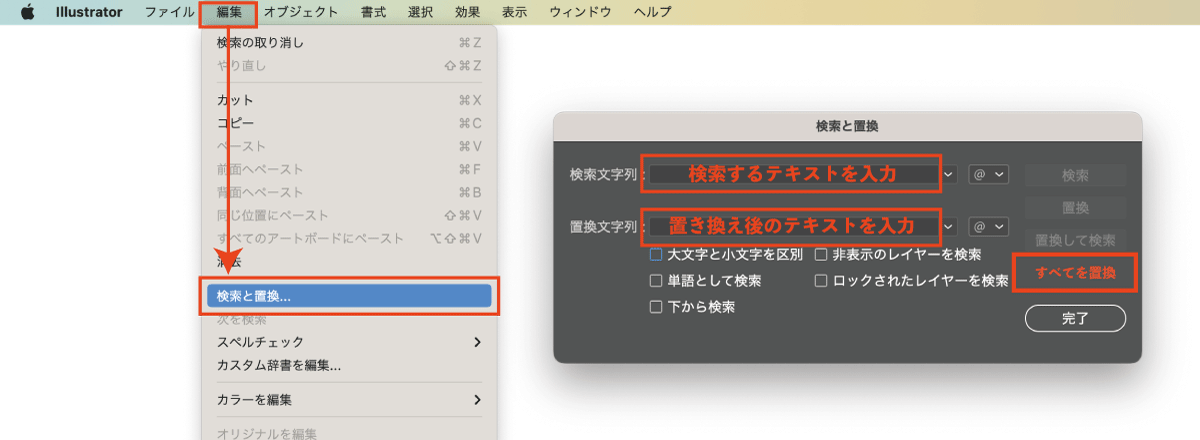
Task: Choose カット in the edit menu
Action: 349,100
